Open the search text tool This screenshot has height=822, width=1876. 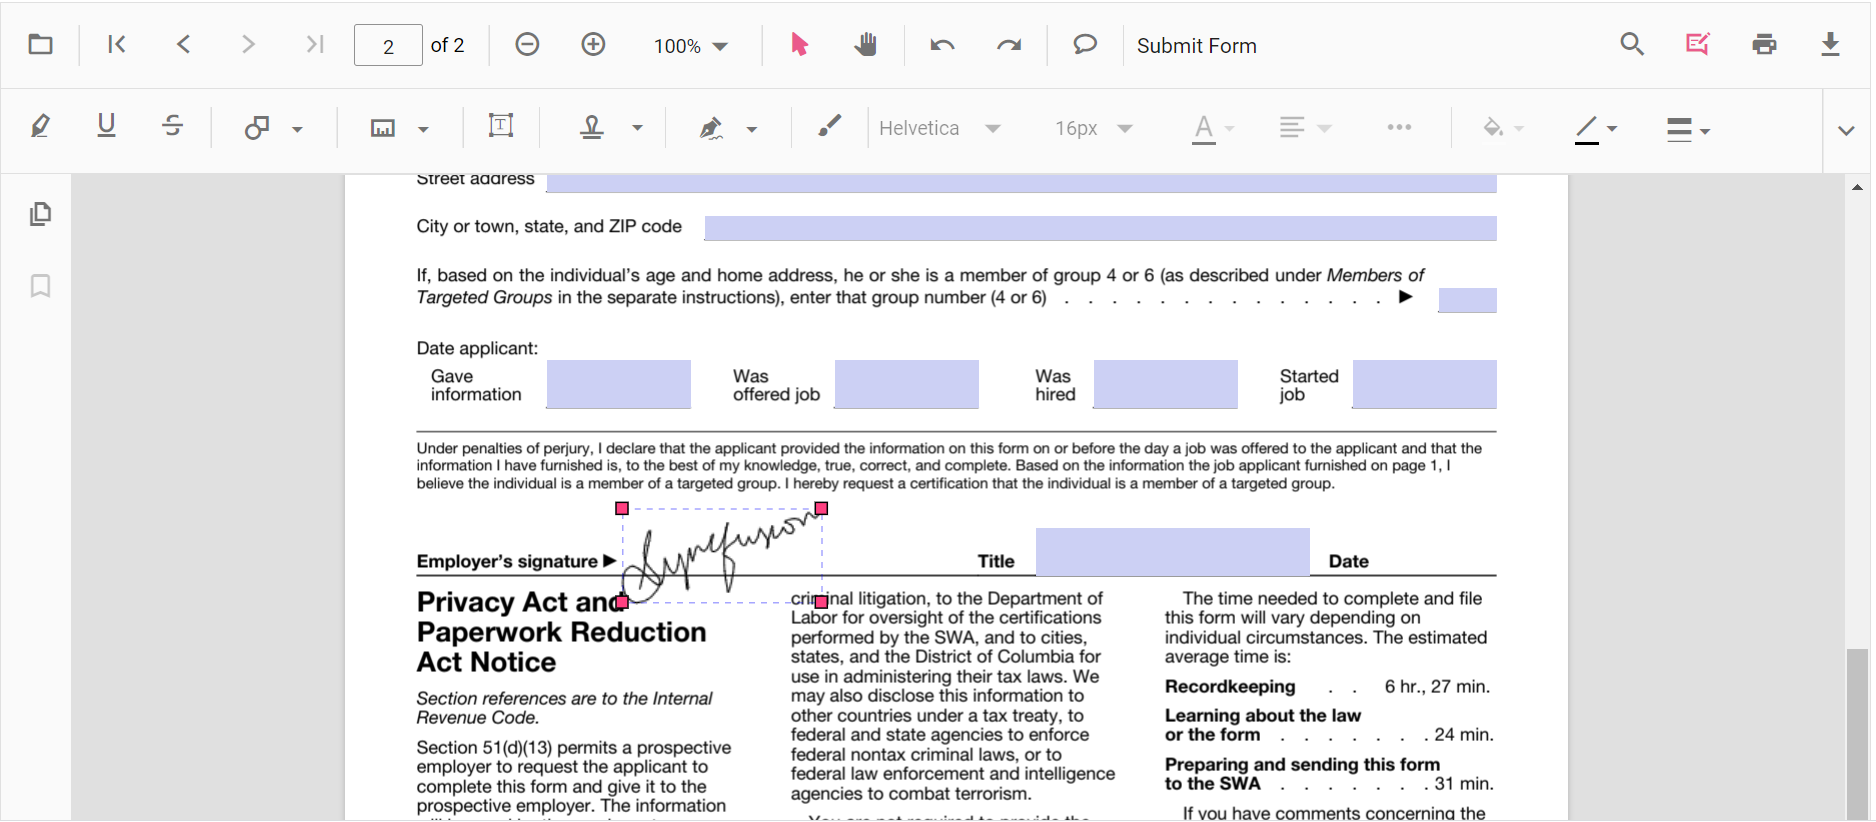click(x=1632, y=45)
